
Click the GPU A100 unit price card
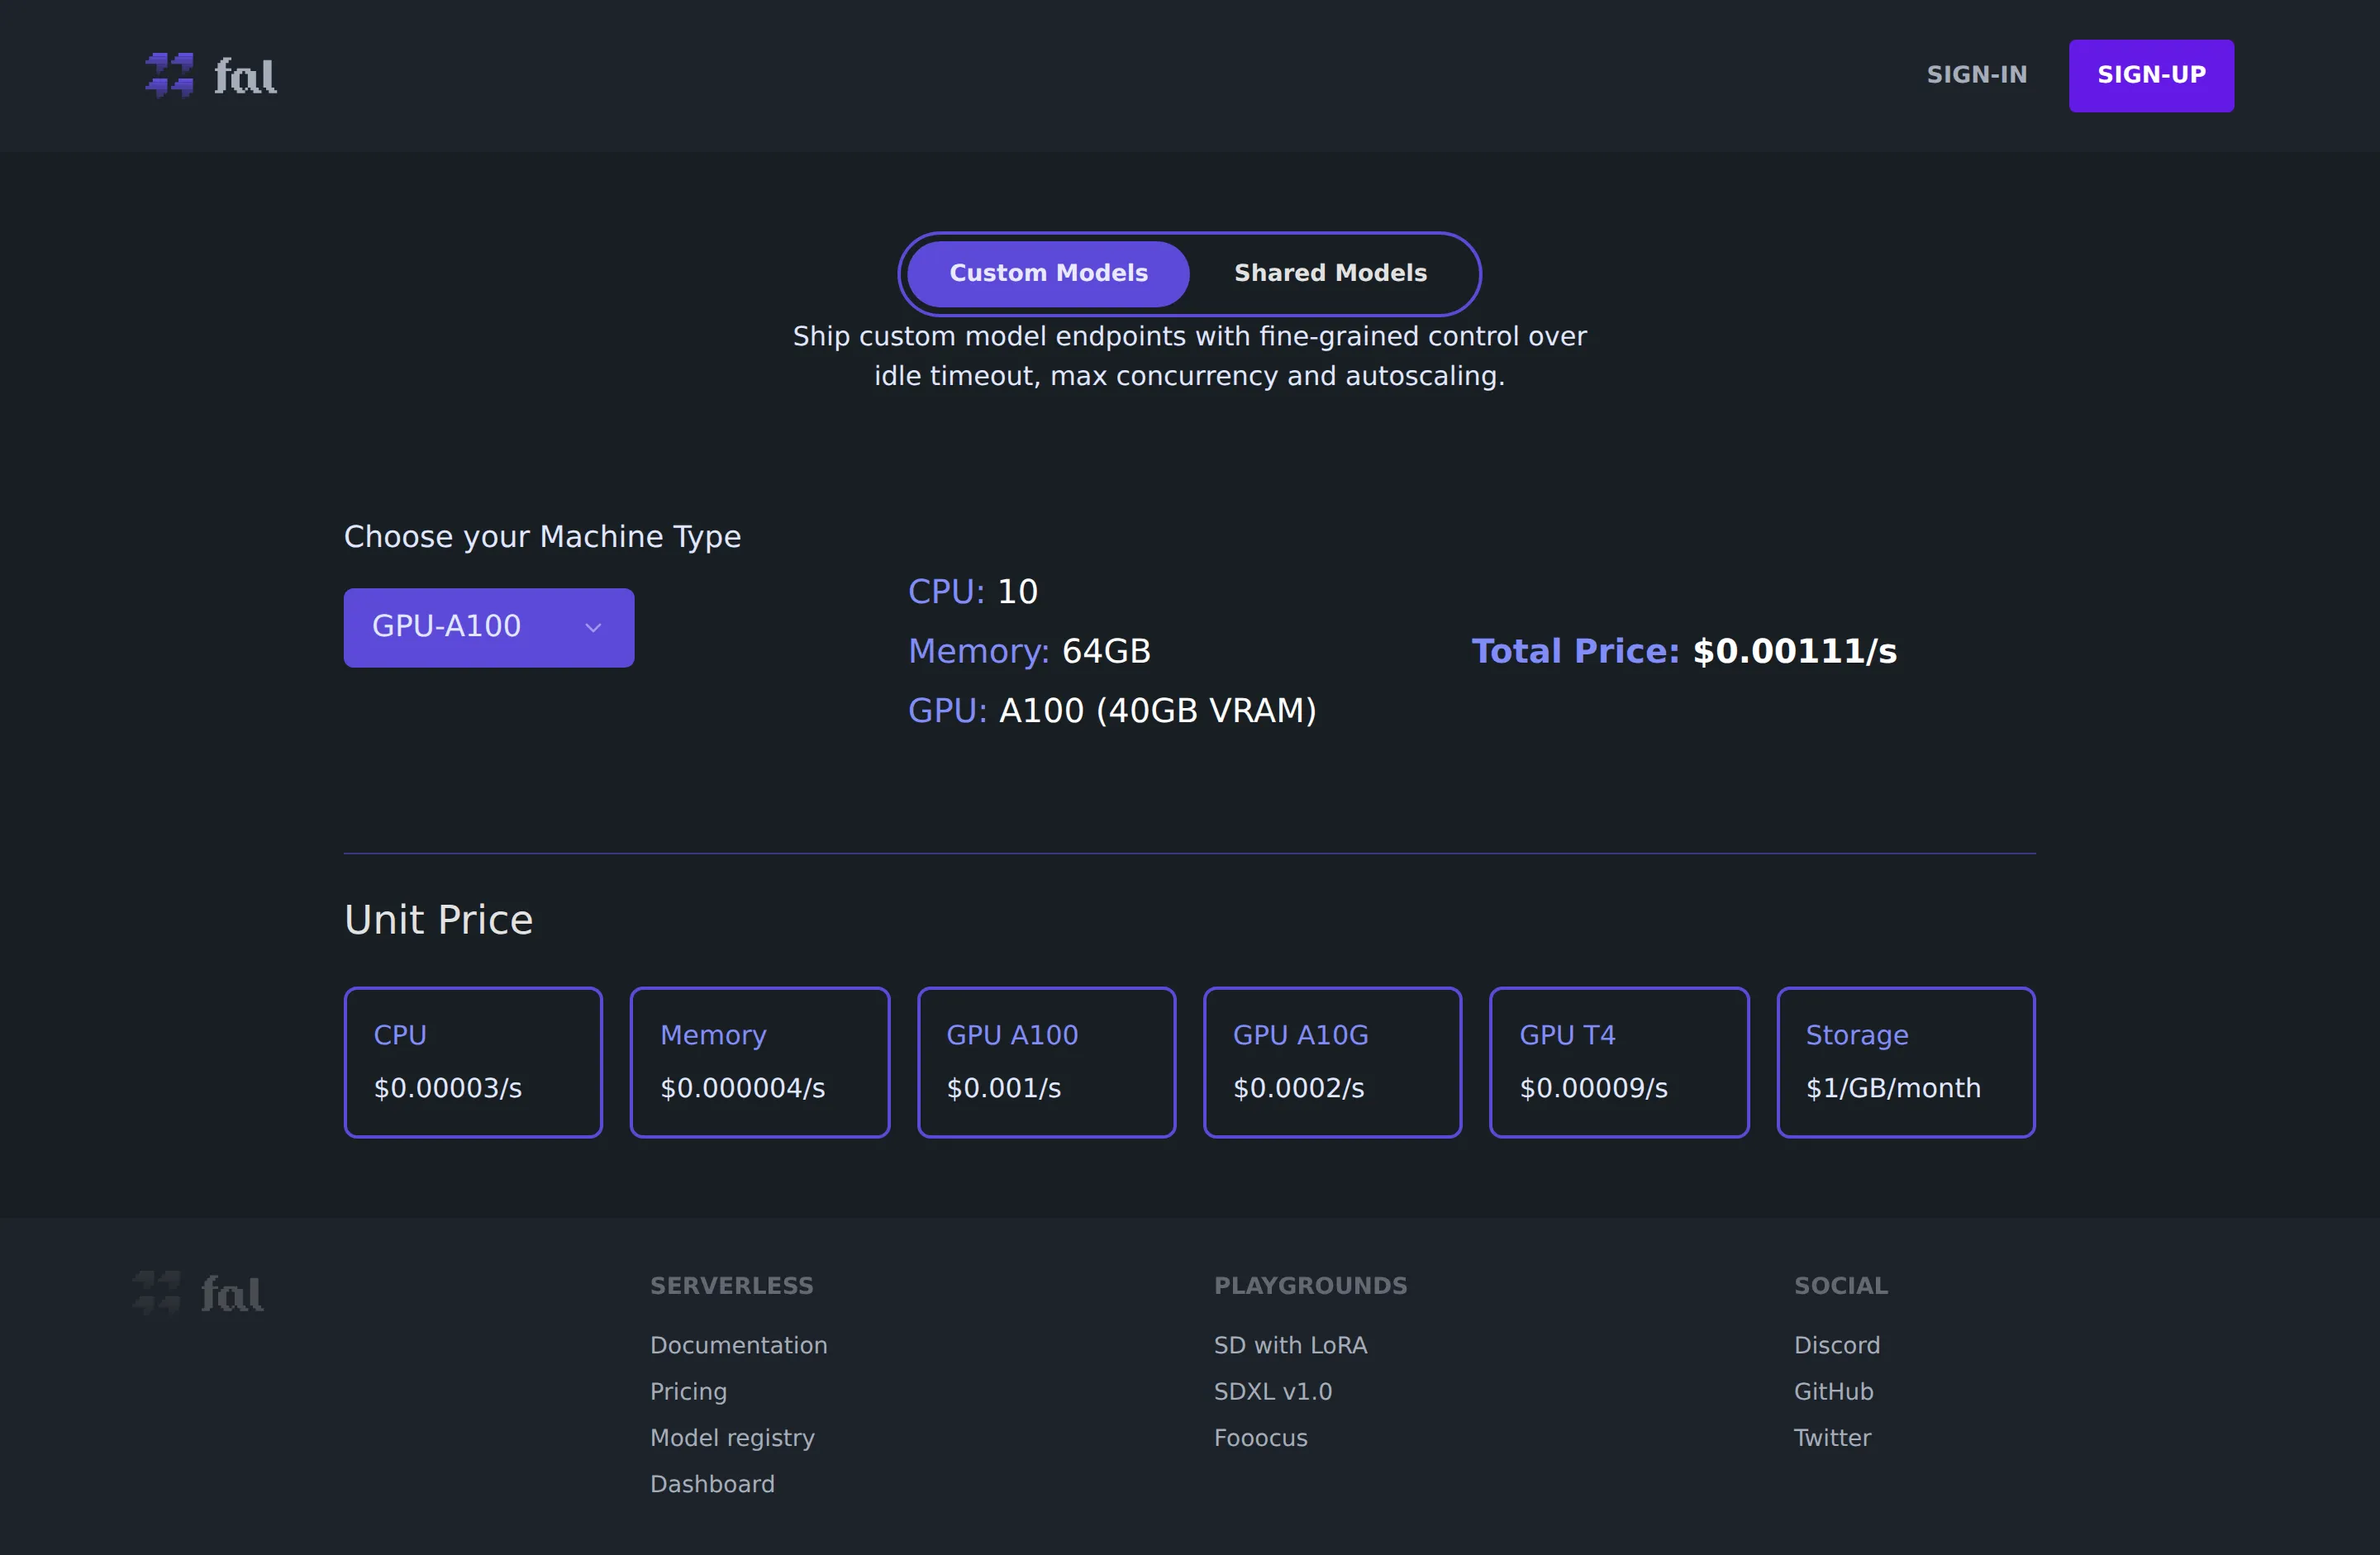click(x=1047, y=1062)
